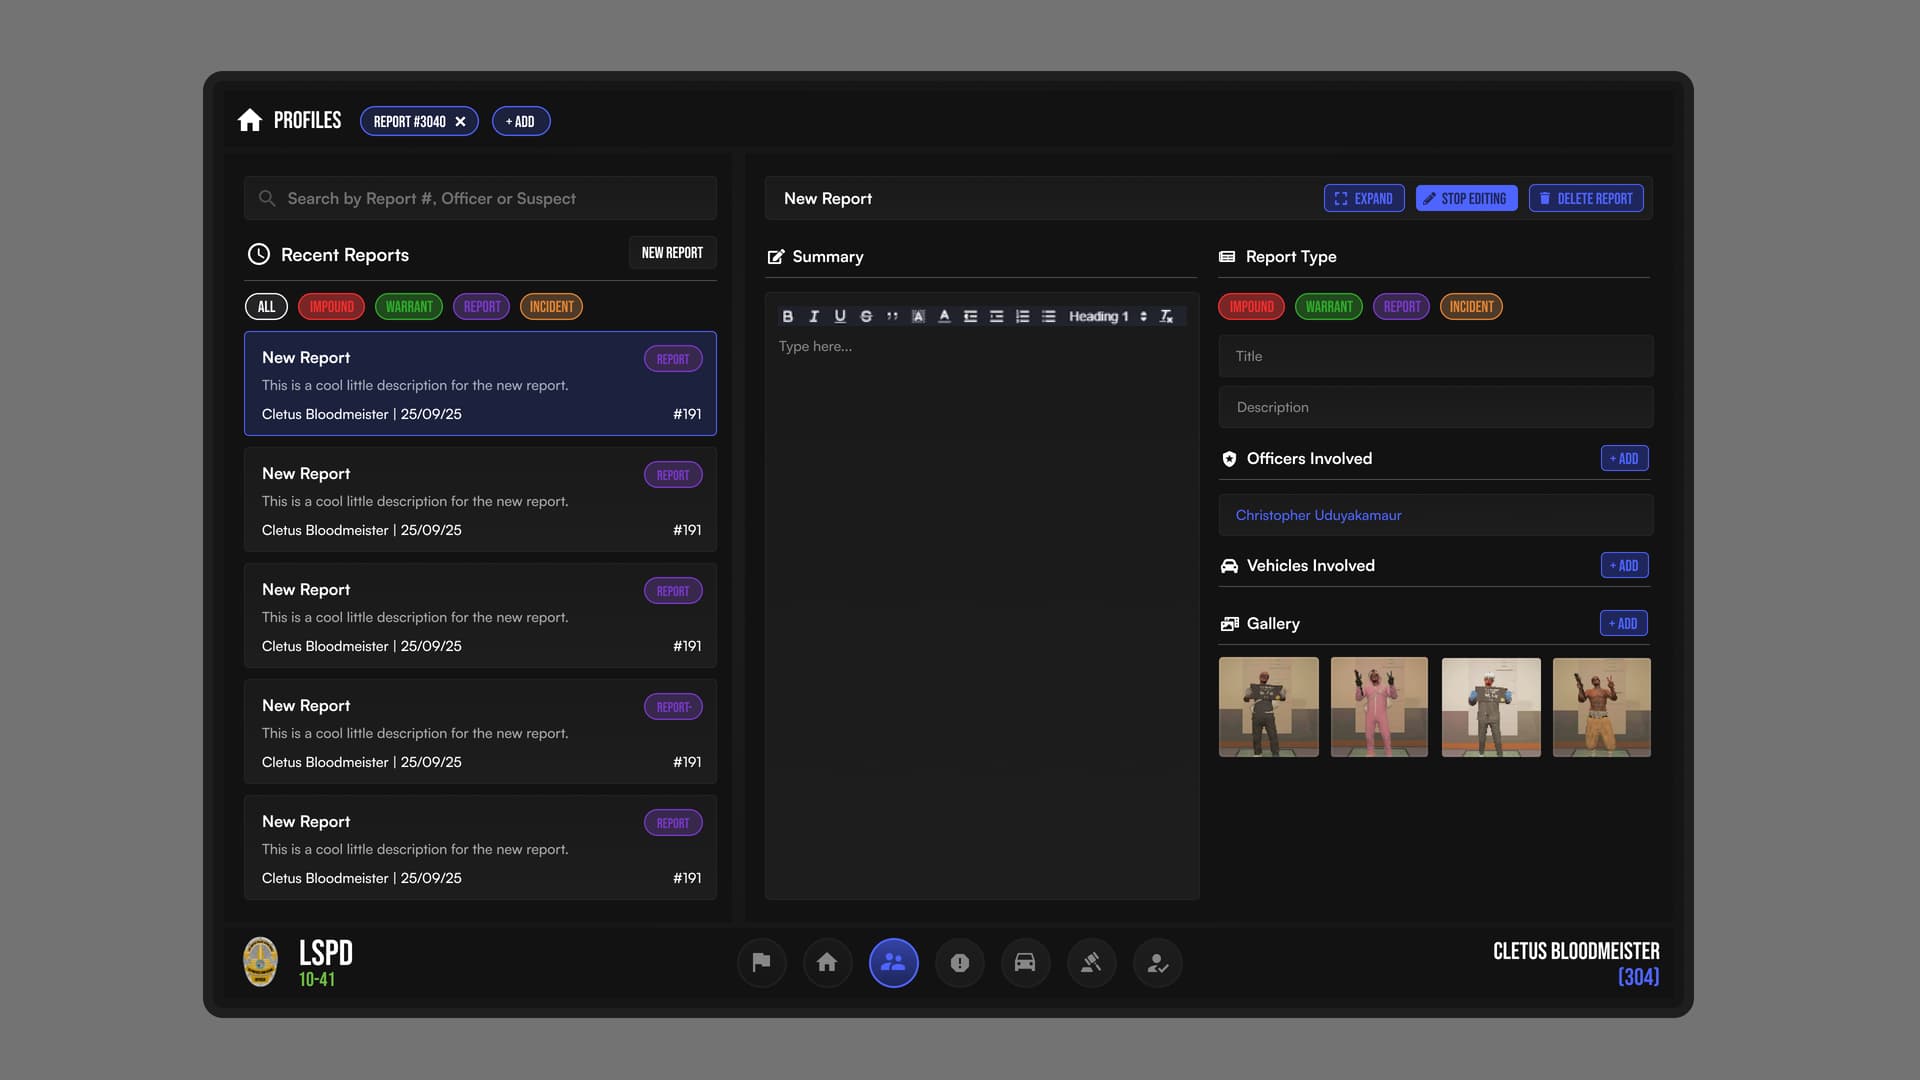Click the flag icon in bottom dock
Screen dimensions: 1920x1080
point(761,963)
